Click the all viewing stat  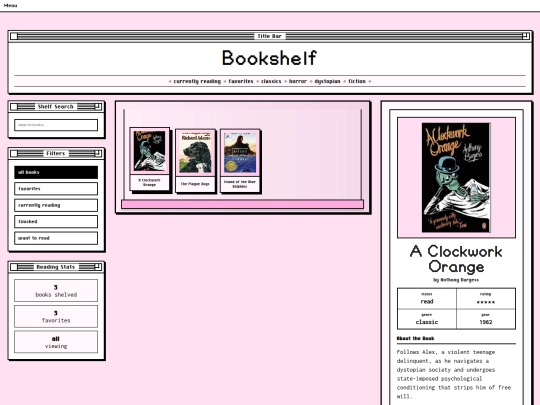click(56, 342)
